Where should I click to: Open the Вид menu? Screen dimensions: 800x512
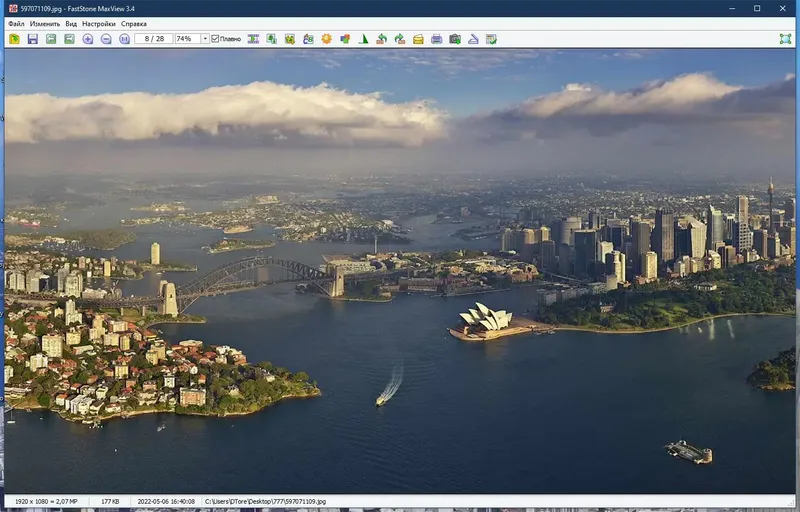pos(71,23)
